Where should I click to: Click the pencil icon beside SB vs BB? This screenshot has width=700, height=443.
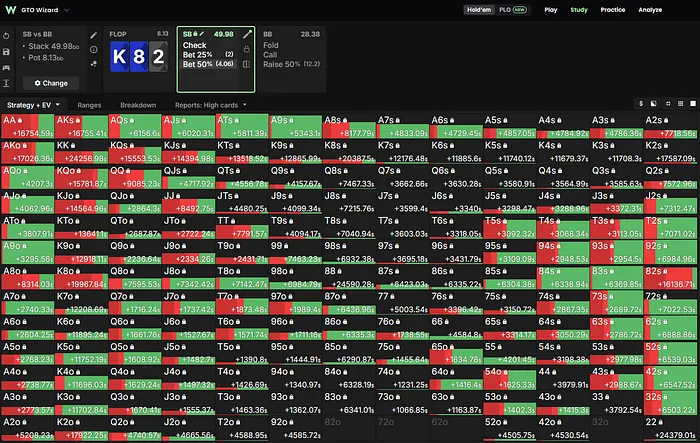point(93,35)
